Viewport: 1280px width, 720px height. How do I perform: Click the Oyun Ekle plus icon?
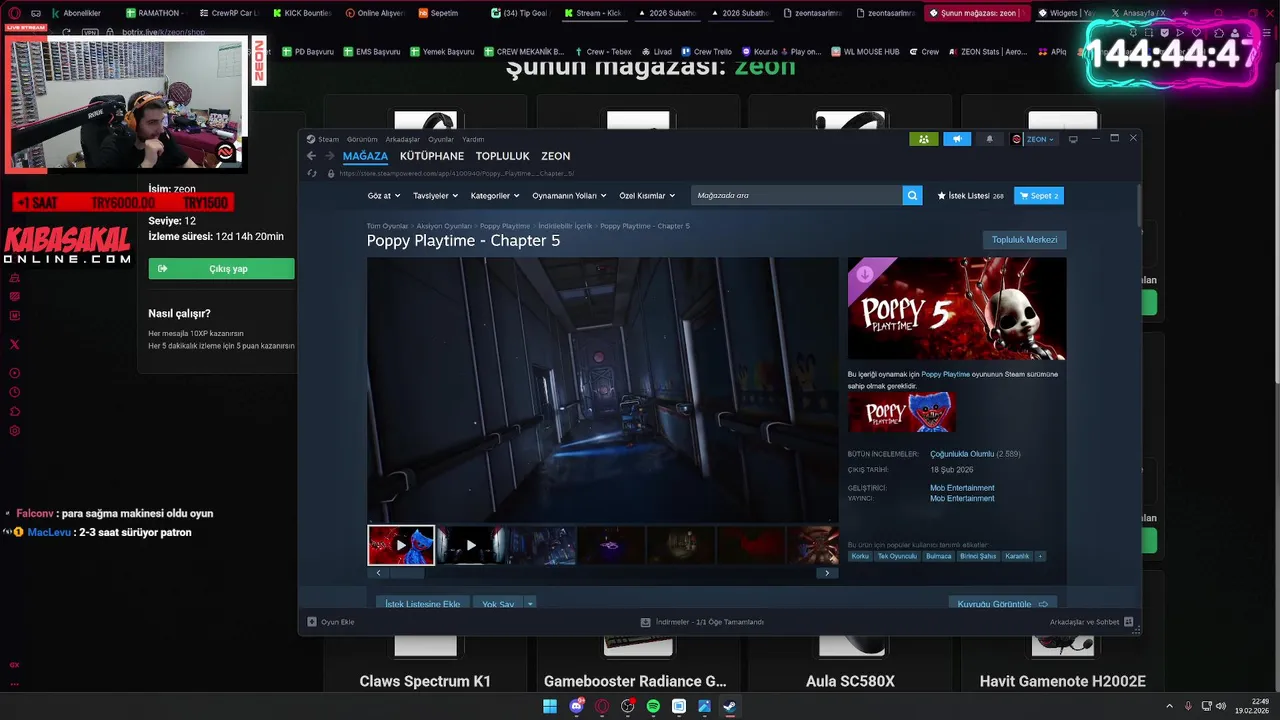point(312,622)
